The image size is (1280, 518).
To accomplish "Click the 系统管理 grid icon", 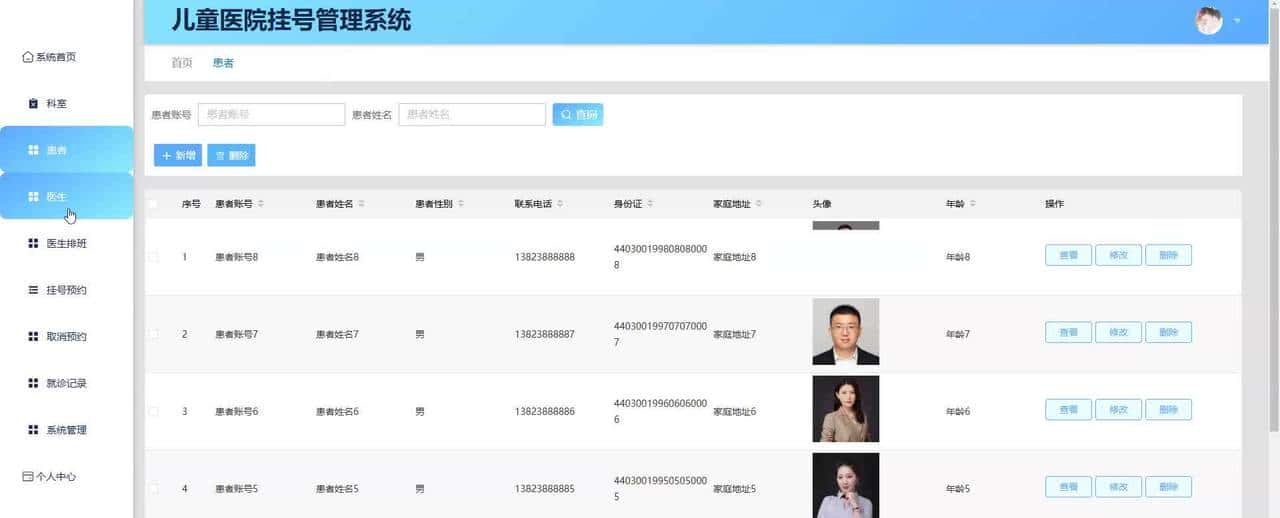I will pyautogui.click(x=33, y=430).
